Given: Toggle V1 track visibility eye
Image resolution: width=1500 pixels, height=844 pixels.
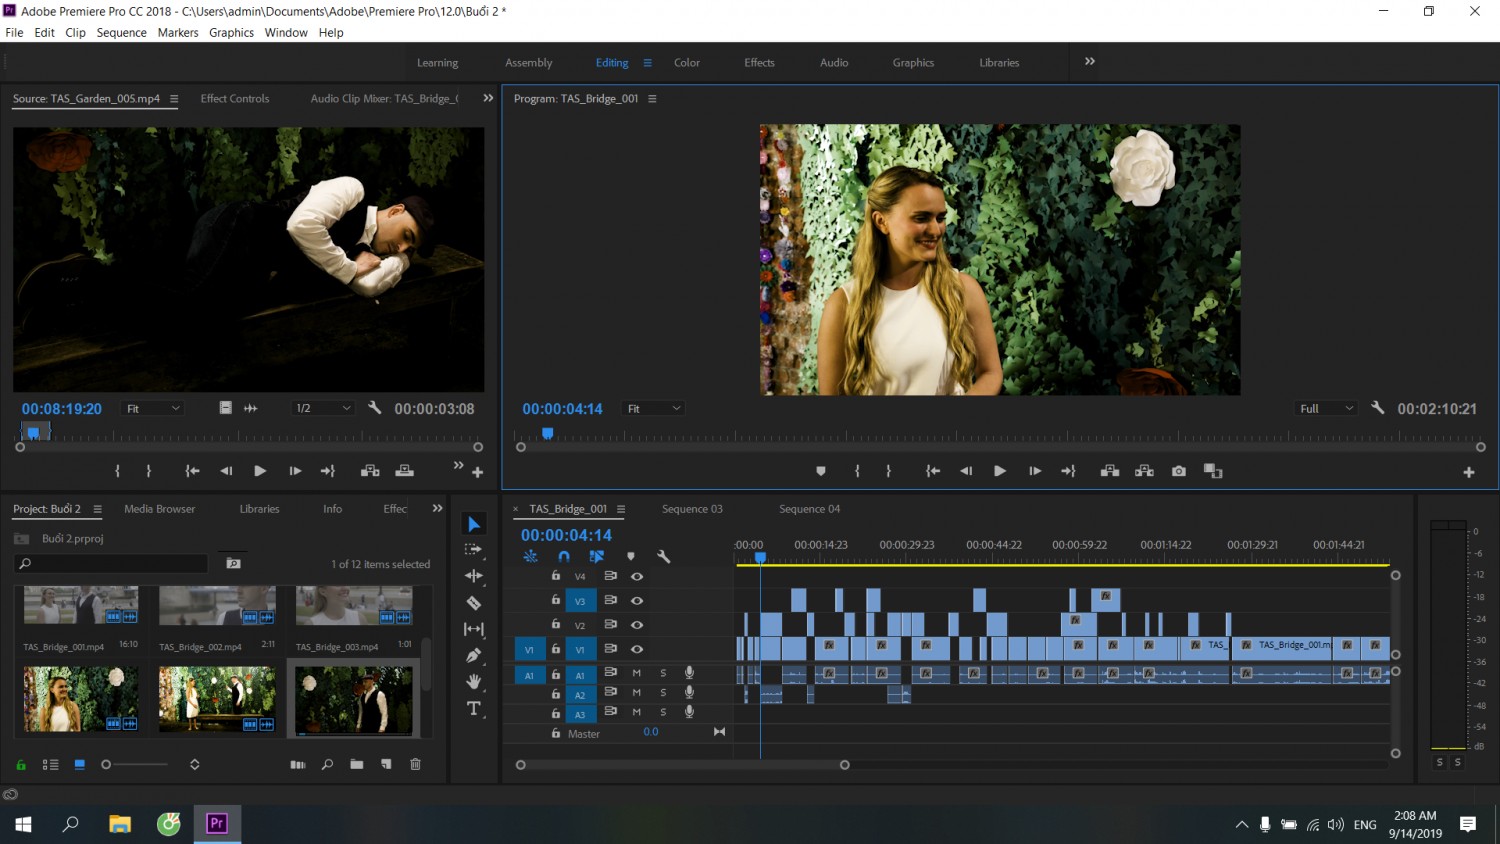Looking at the screenshot, I should 637,649.
